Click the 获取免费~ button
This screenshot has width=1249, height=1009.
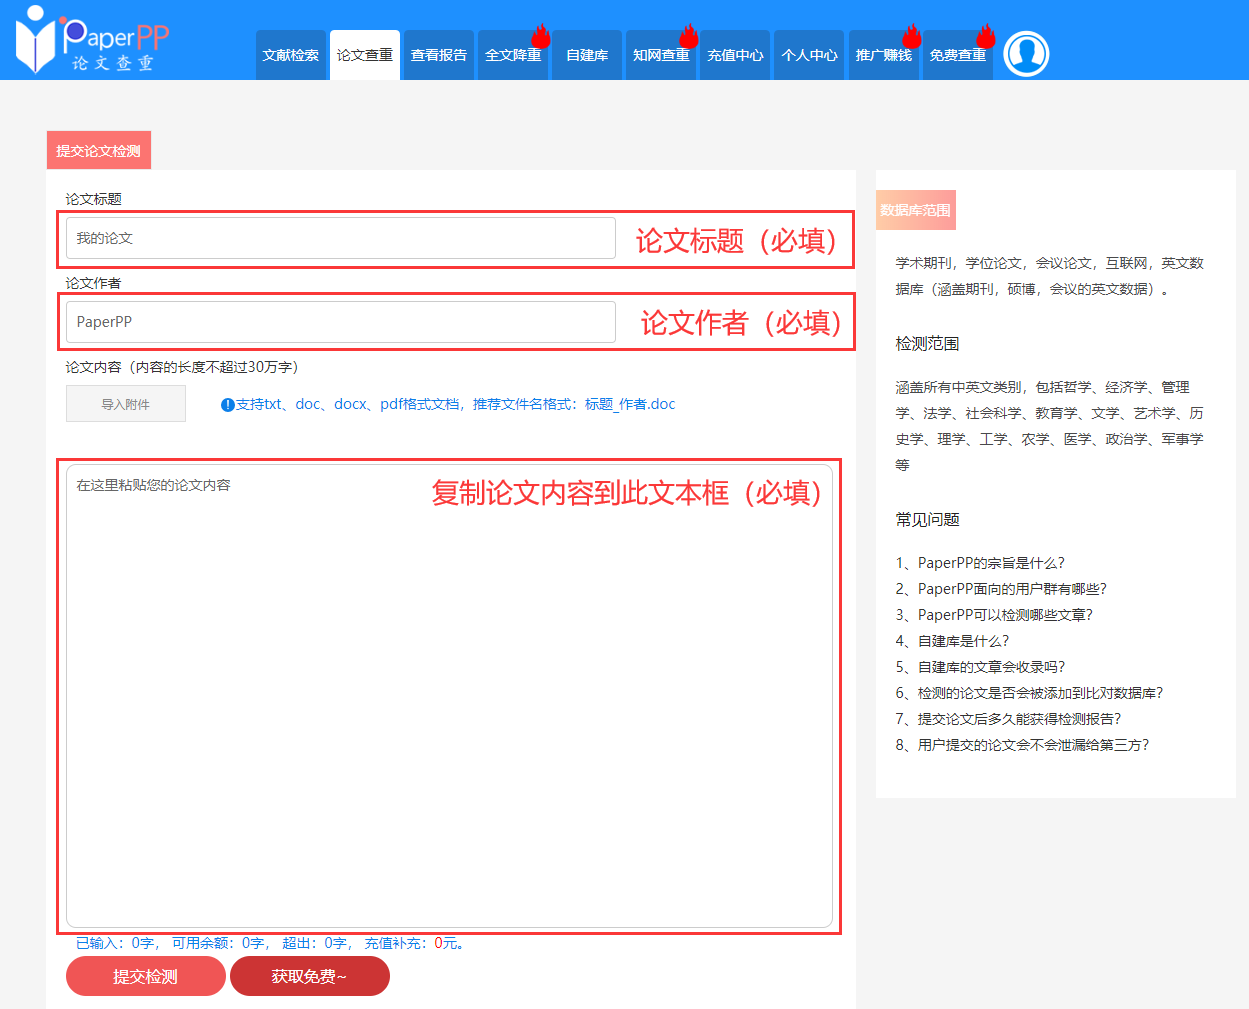(310, 976)
